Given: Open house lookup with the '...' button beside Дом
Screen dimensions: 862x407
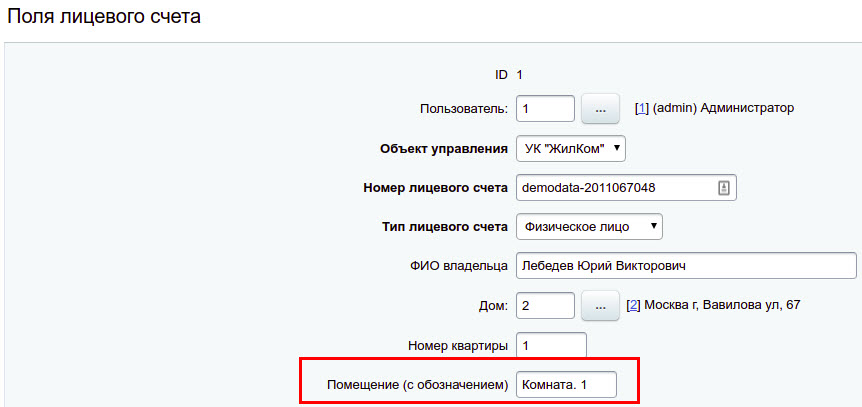Looking at the screenshot, I should (600, 306).
